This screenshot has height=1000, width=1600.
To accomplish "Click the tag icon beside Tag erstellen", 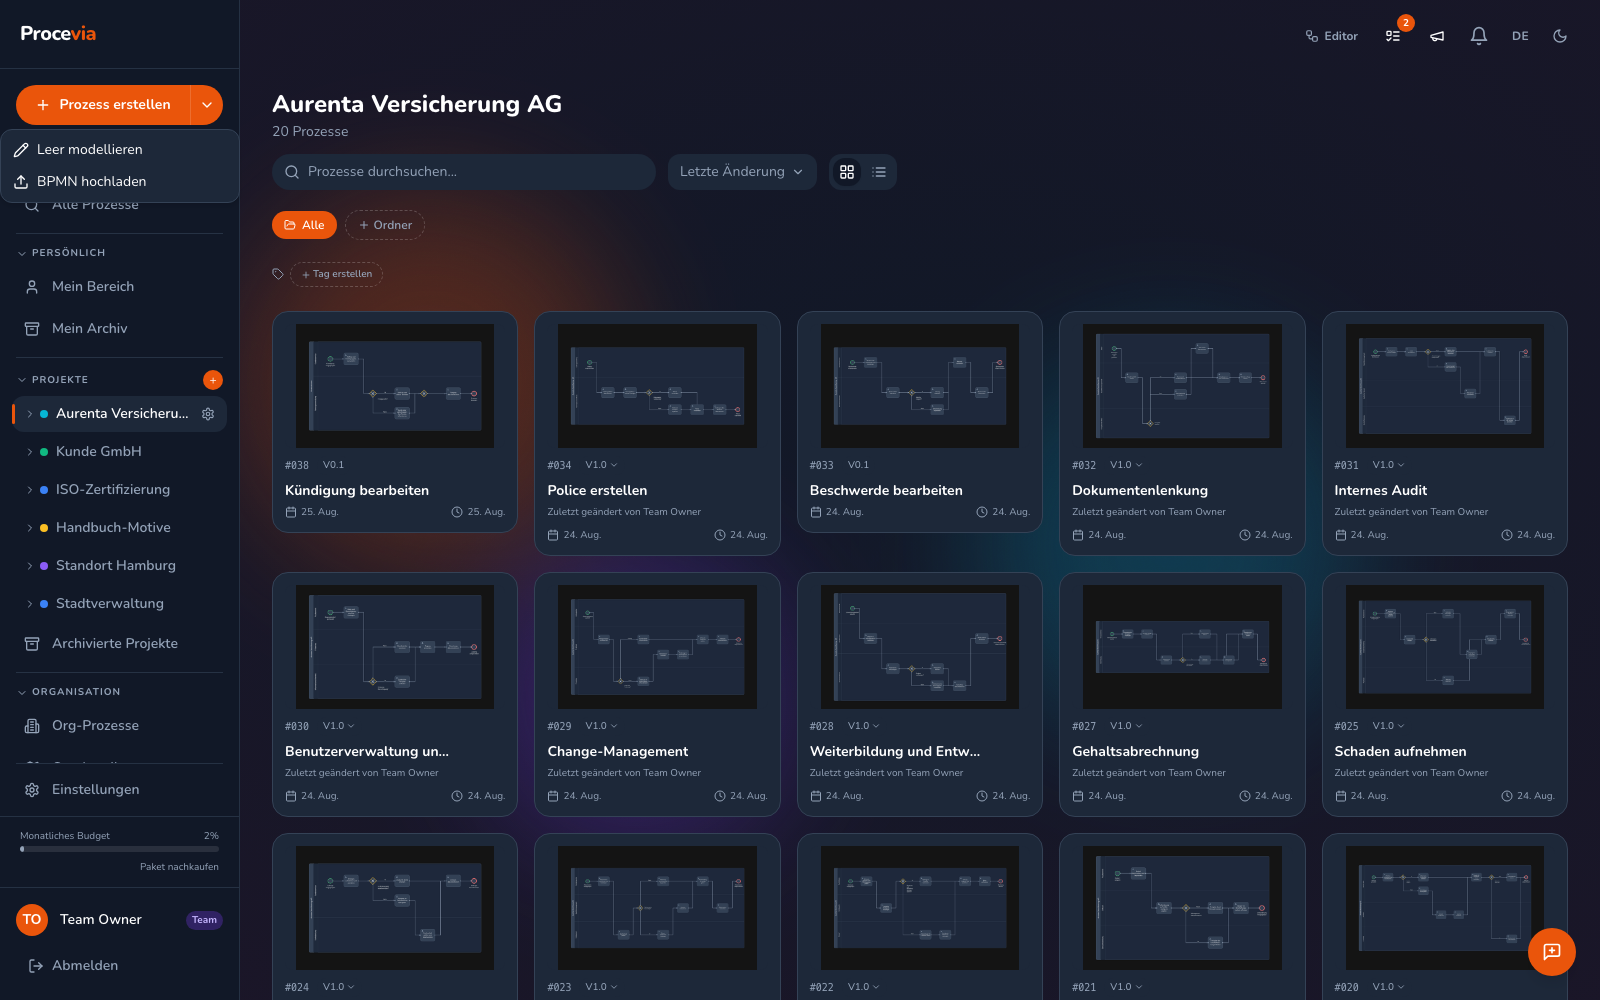I will [x=278, y=274].
